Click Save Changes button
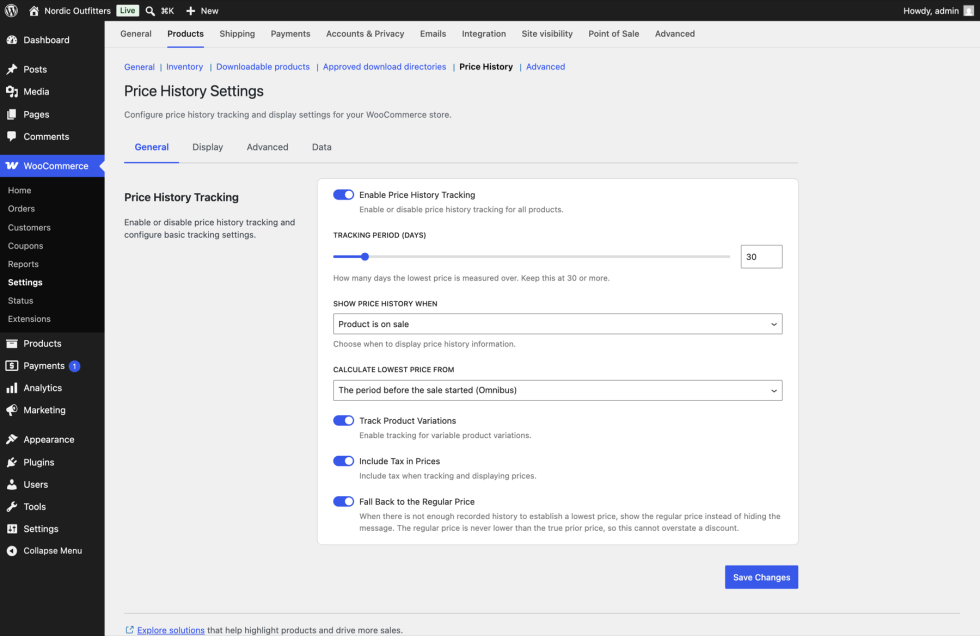Image resolution: width=980 pixels, height=636 pixels. click(761, 577)
